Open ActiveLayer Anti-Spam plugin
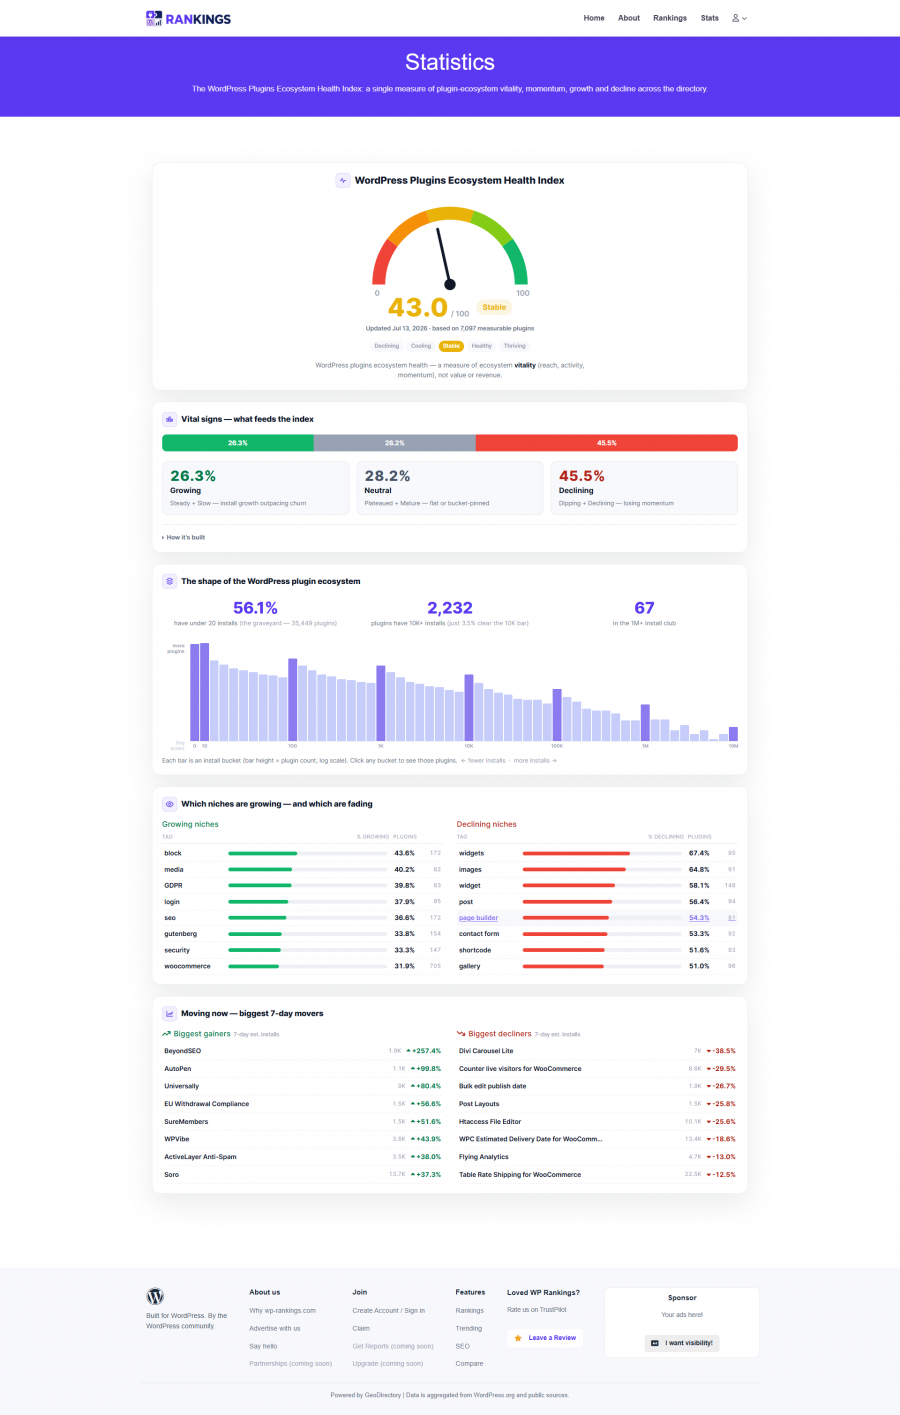Screen dimensions: 900x1415 pos(303,1157)
